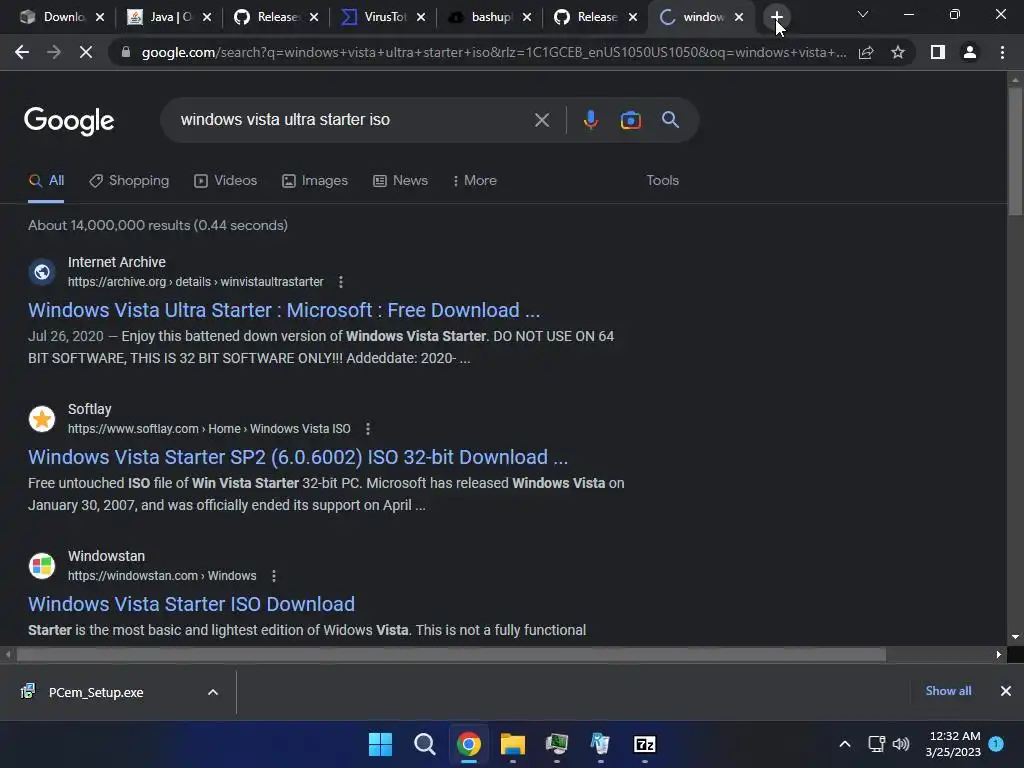Open the Chrome profile icon
The width and height of the screenshot is (1024, 768).
click(x=970, y=52)
